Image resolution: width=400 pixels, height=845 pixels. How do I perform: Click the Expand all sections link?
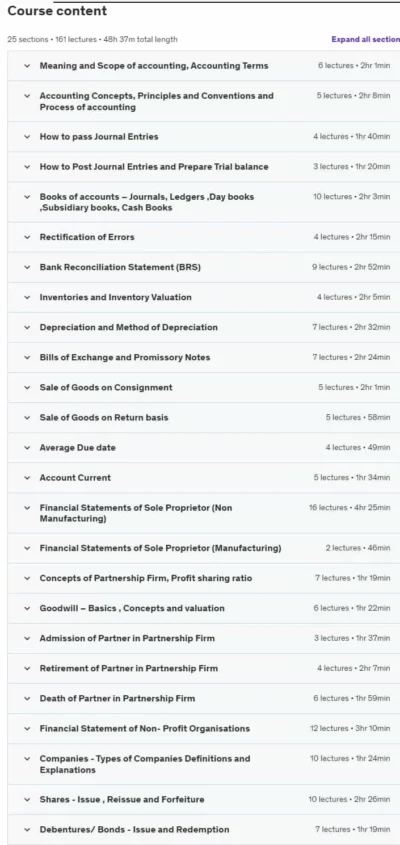click(x=365, y=39)
